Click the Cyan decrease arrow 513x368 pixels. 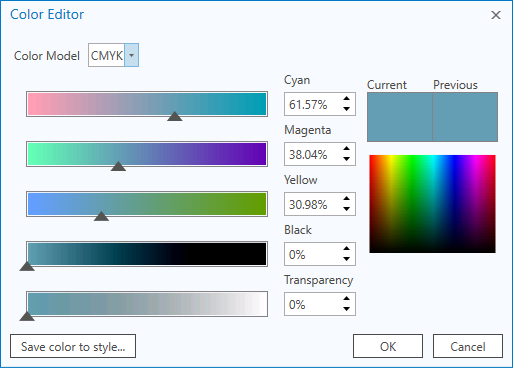click(x=347, y=109)
